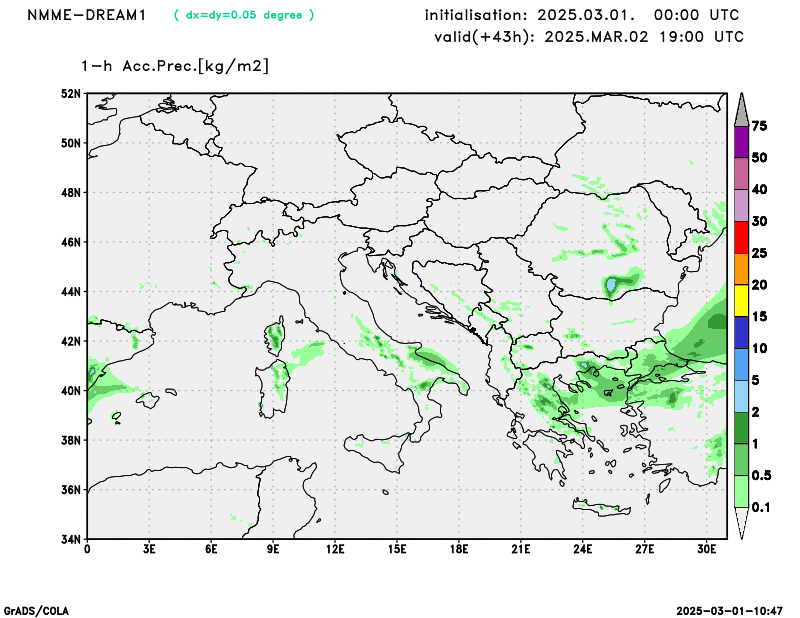Select the dark green 1-2 colorbar swatch

point(741,428)
